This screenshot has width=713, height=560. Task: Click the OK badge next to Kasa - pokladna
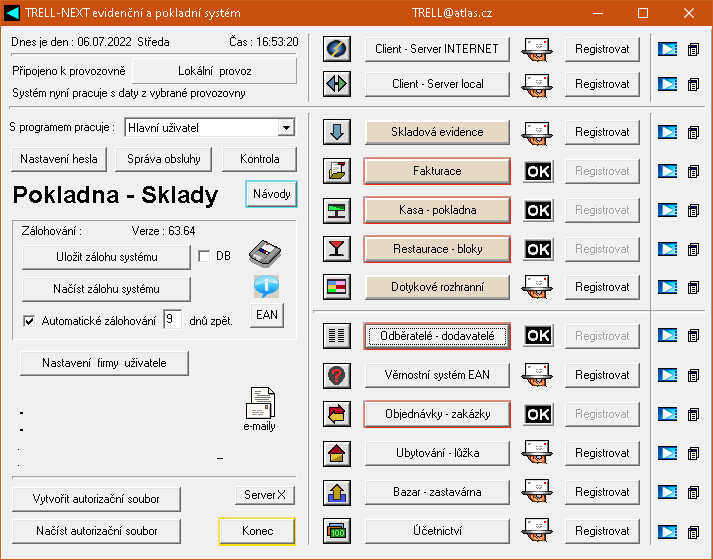(538, 210)
